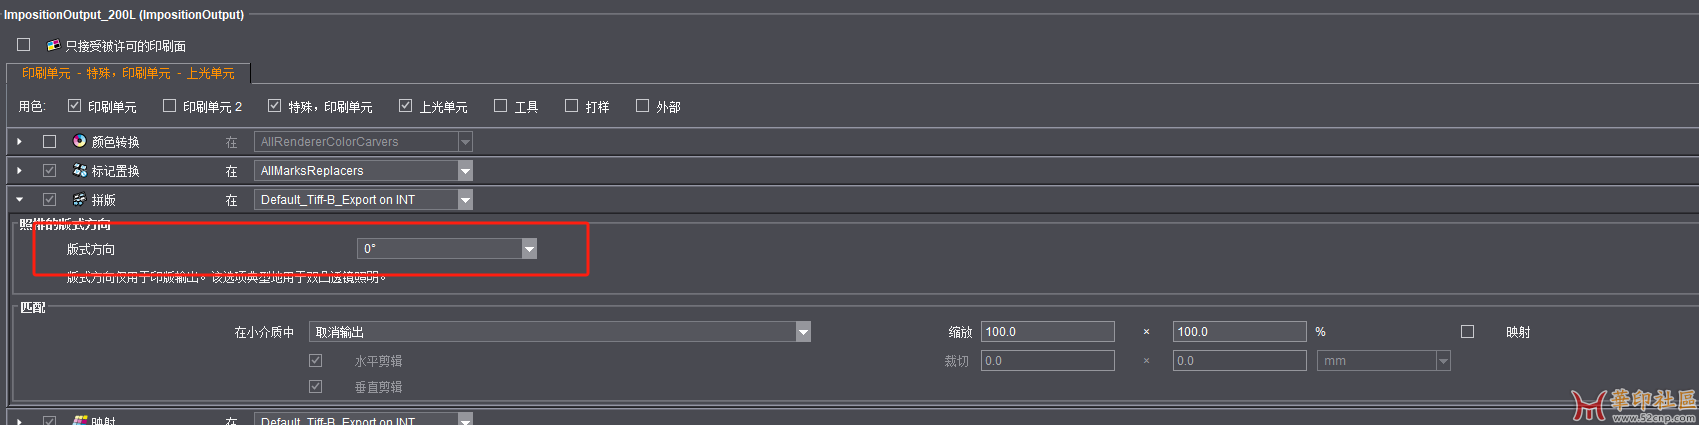Click the icon beside 只接受被许可的印刷面
The width and height of the screenshot is (1699, 425).
(54, 45)
